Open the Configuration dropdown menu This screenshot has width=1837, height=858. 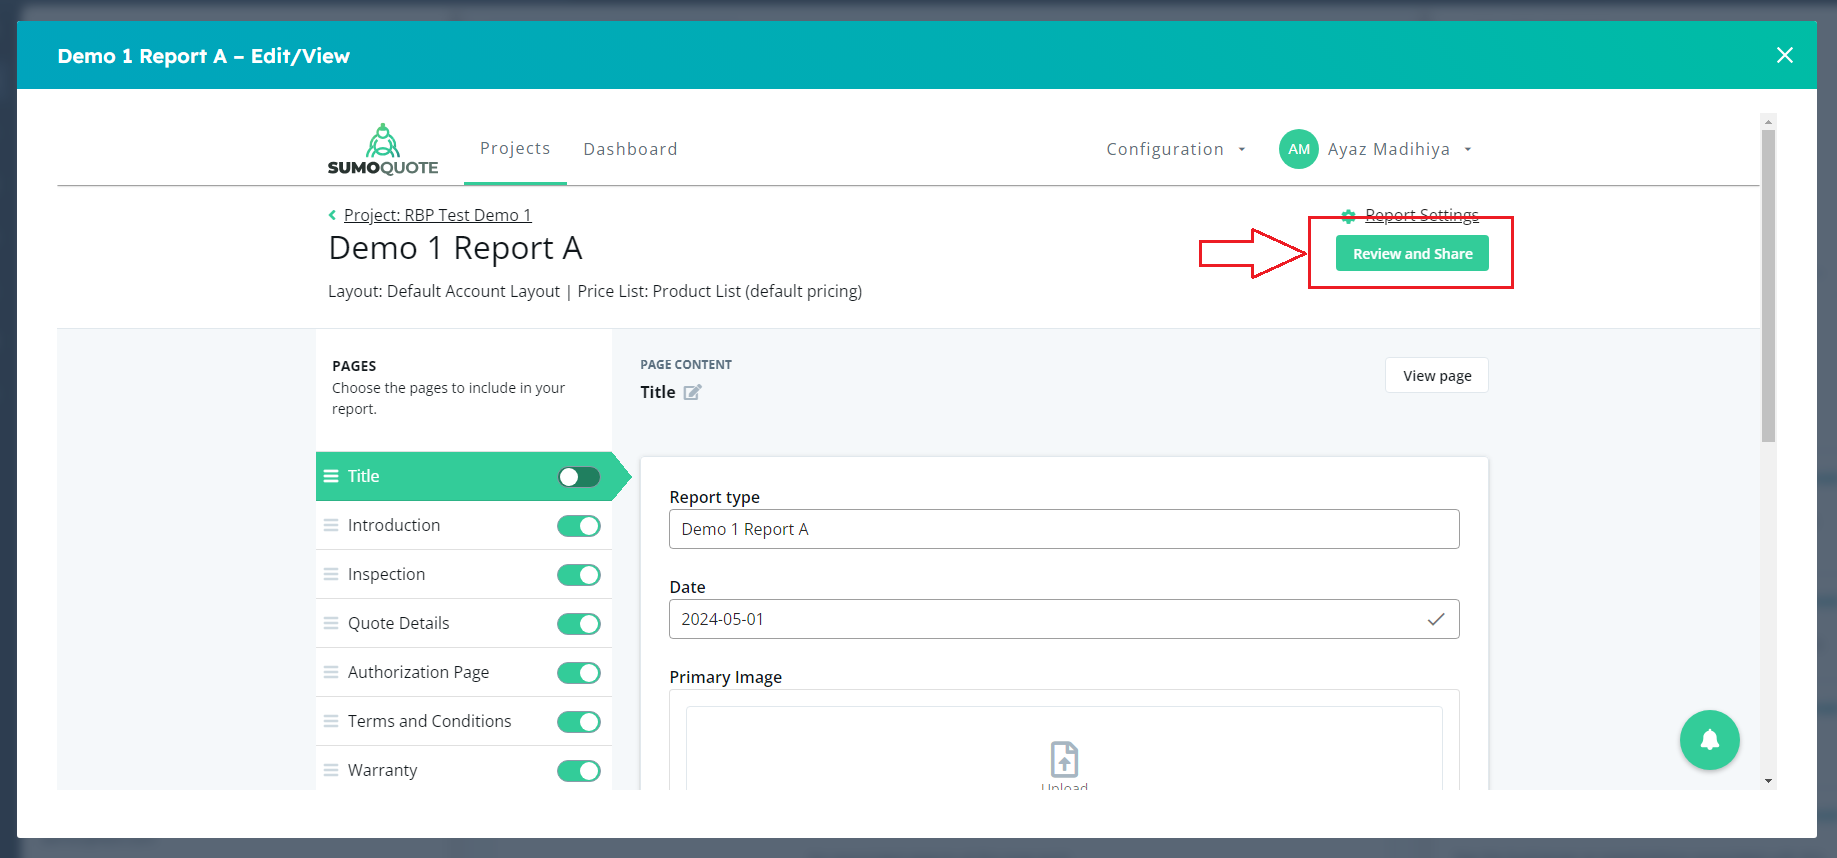pyautogui.click(x=1176, y=149)
